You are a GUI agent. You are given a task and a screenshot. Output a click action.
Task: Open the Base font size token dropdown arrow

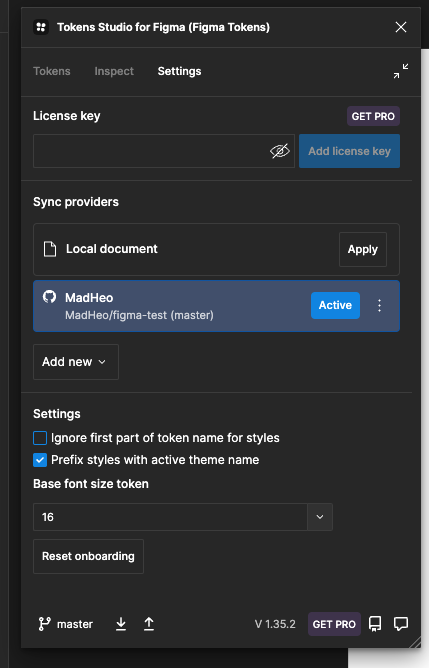click(x=320, y=517)
